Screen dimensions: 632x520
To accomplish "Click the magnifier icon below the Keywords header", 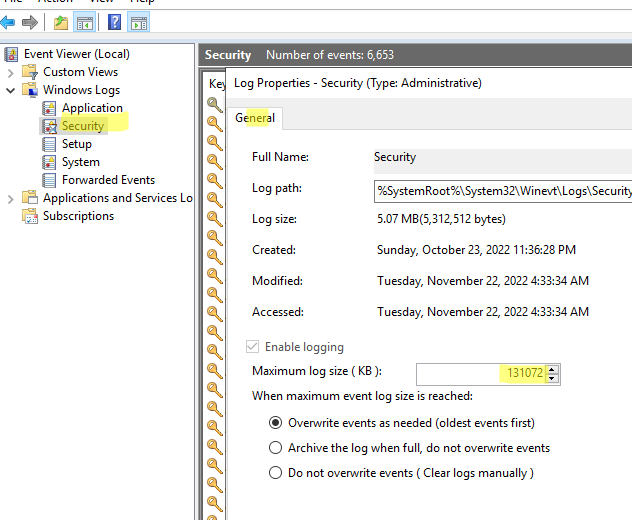I will click(215, 104).
